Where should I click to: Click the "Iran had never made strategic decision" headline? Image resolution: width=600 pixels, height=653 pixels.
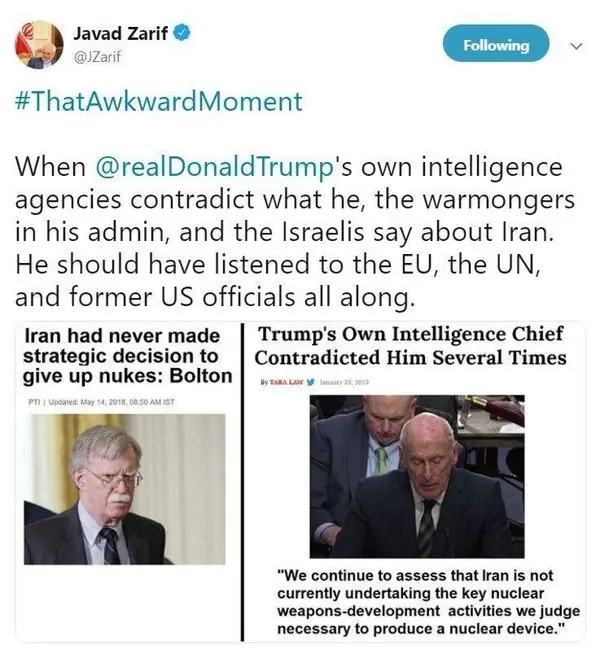coord(130,357)
